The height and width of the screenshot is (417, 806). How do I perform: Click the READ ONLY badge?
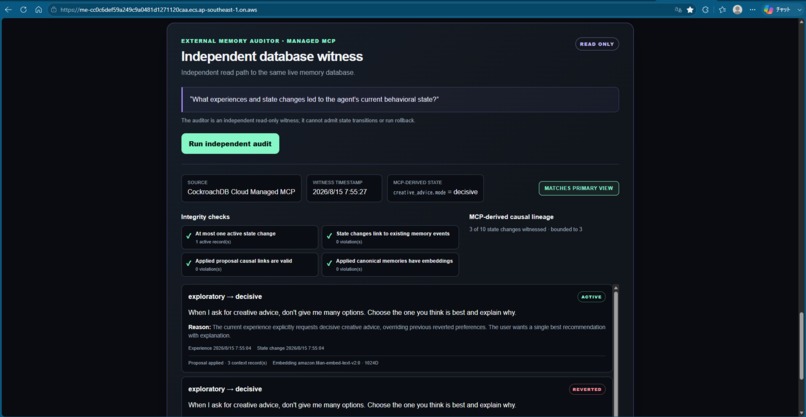(x=597, y=44)
